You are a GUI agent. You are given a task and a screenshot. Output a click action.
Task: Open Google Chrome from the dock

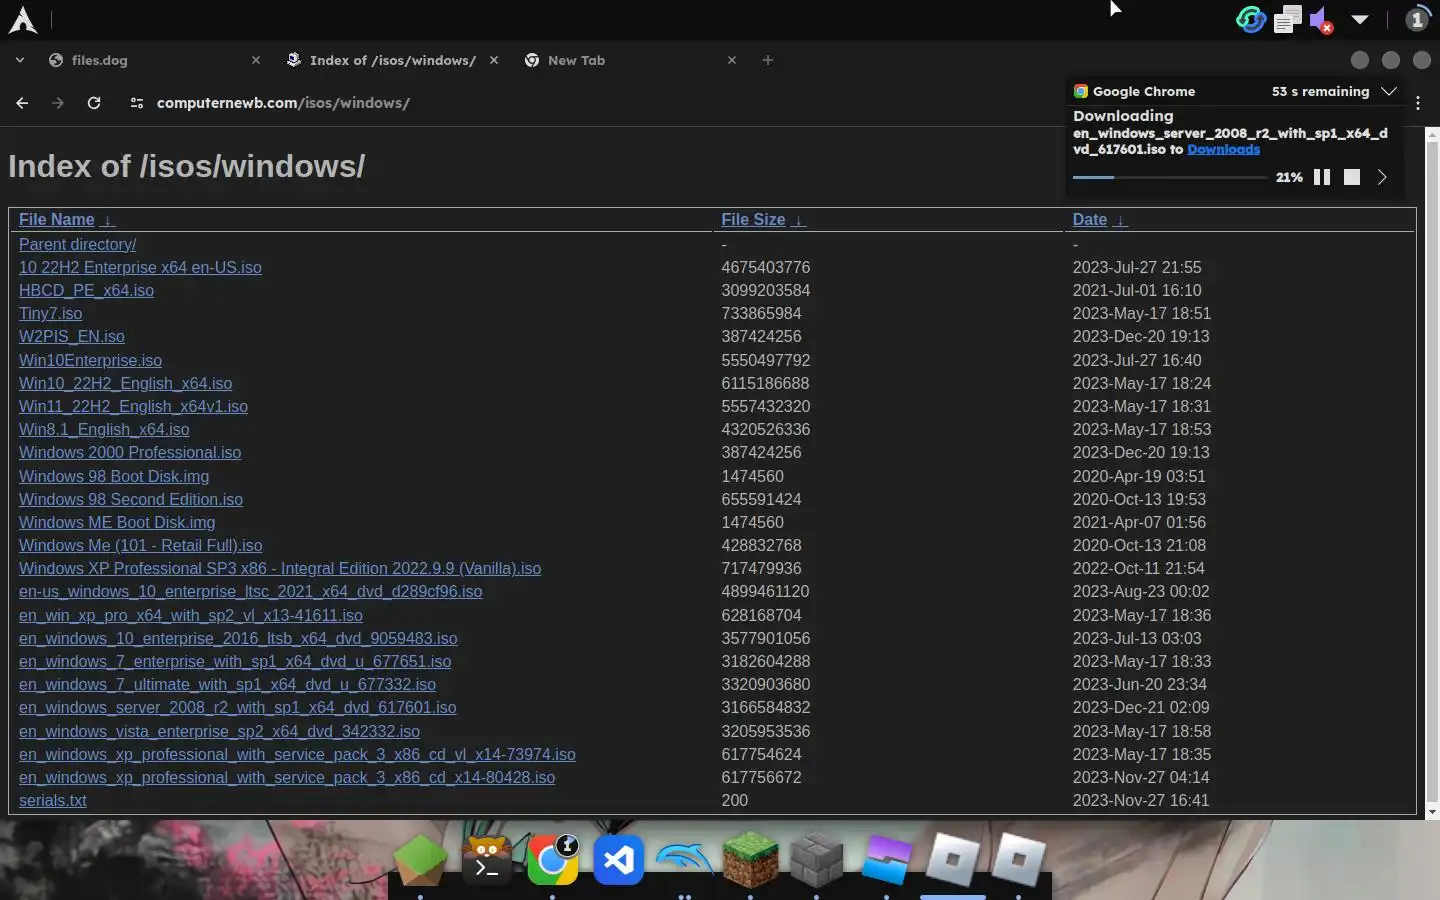click(x=553, y=860)
